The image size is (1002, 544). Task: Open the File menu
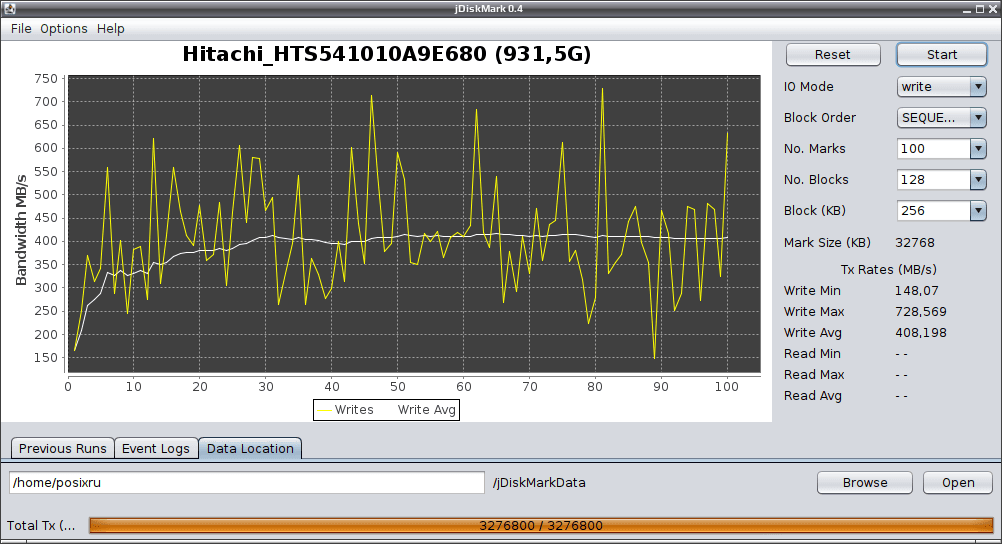[21, 29]
